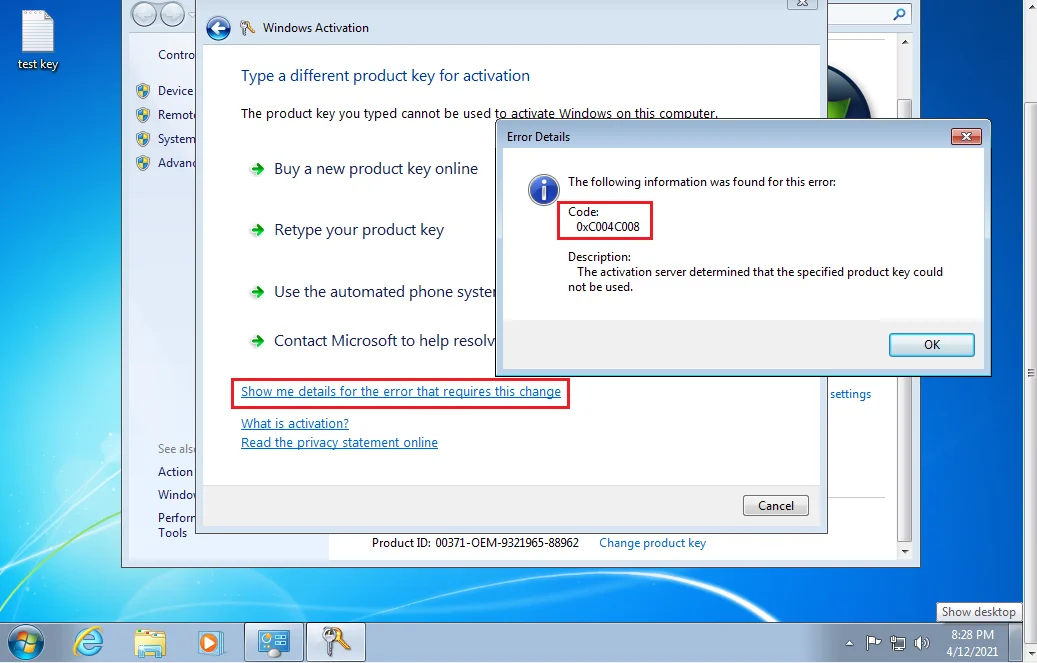Image resolution: width=1037 pixels, height=663 pixels.
Task: Open the What is activation link
Action: [x=294, y=423]
